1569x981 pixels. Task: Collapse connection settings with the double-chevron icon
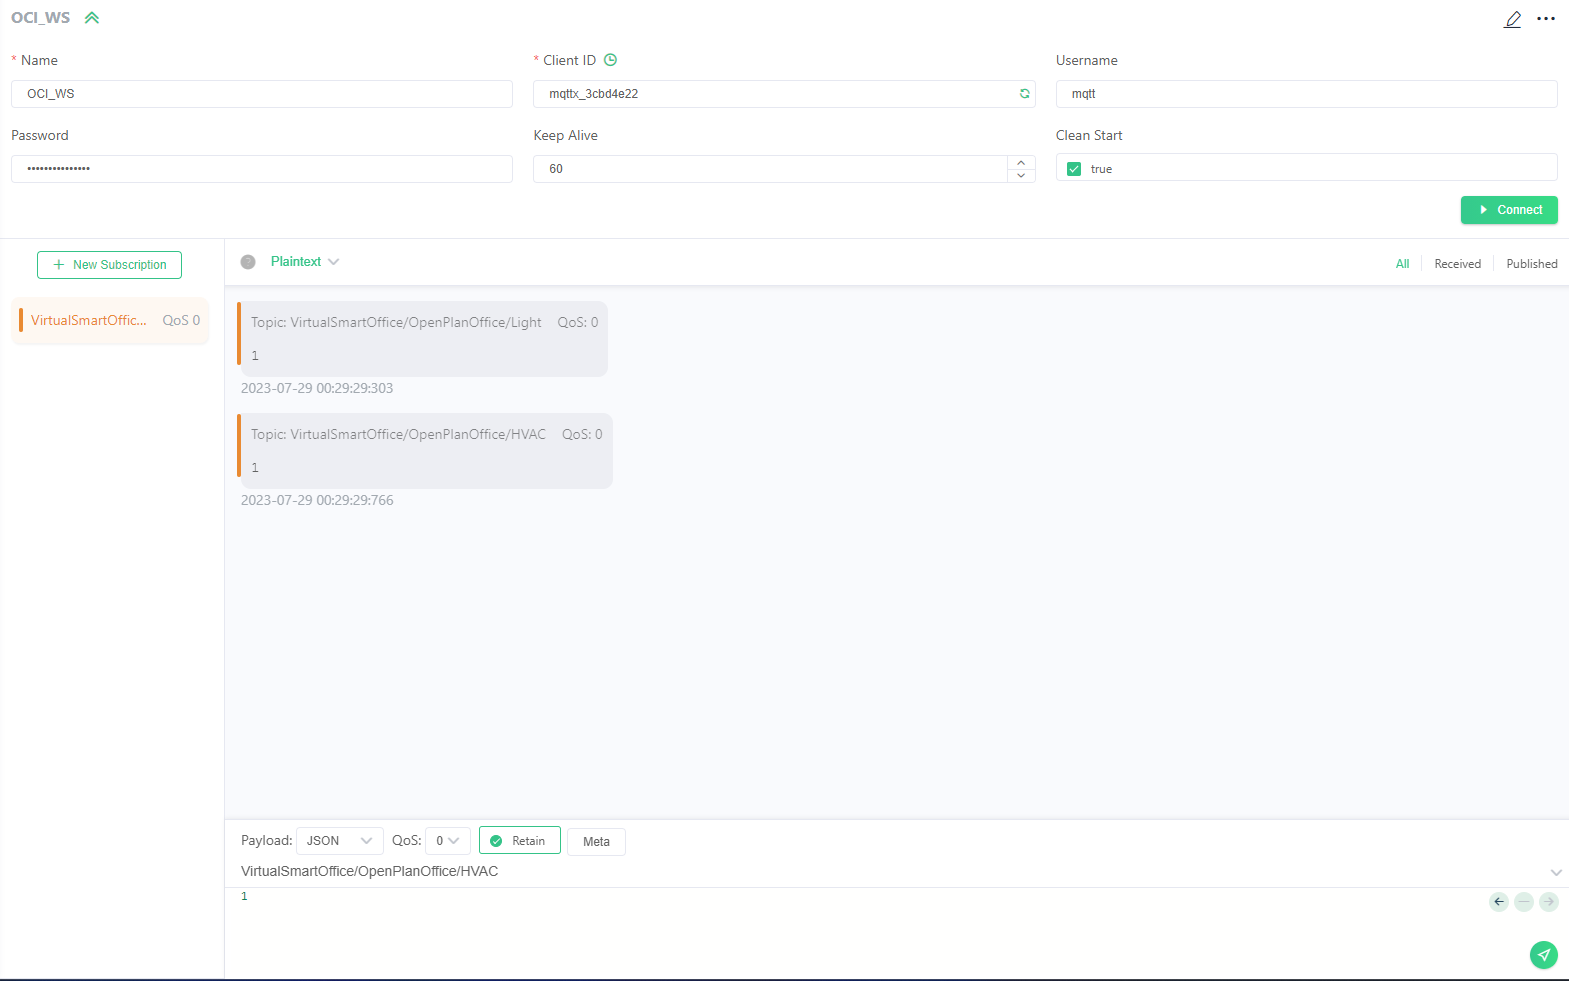[92, 18]
